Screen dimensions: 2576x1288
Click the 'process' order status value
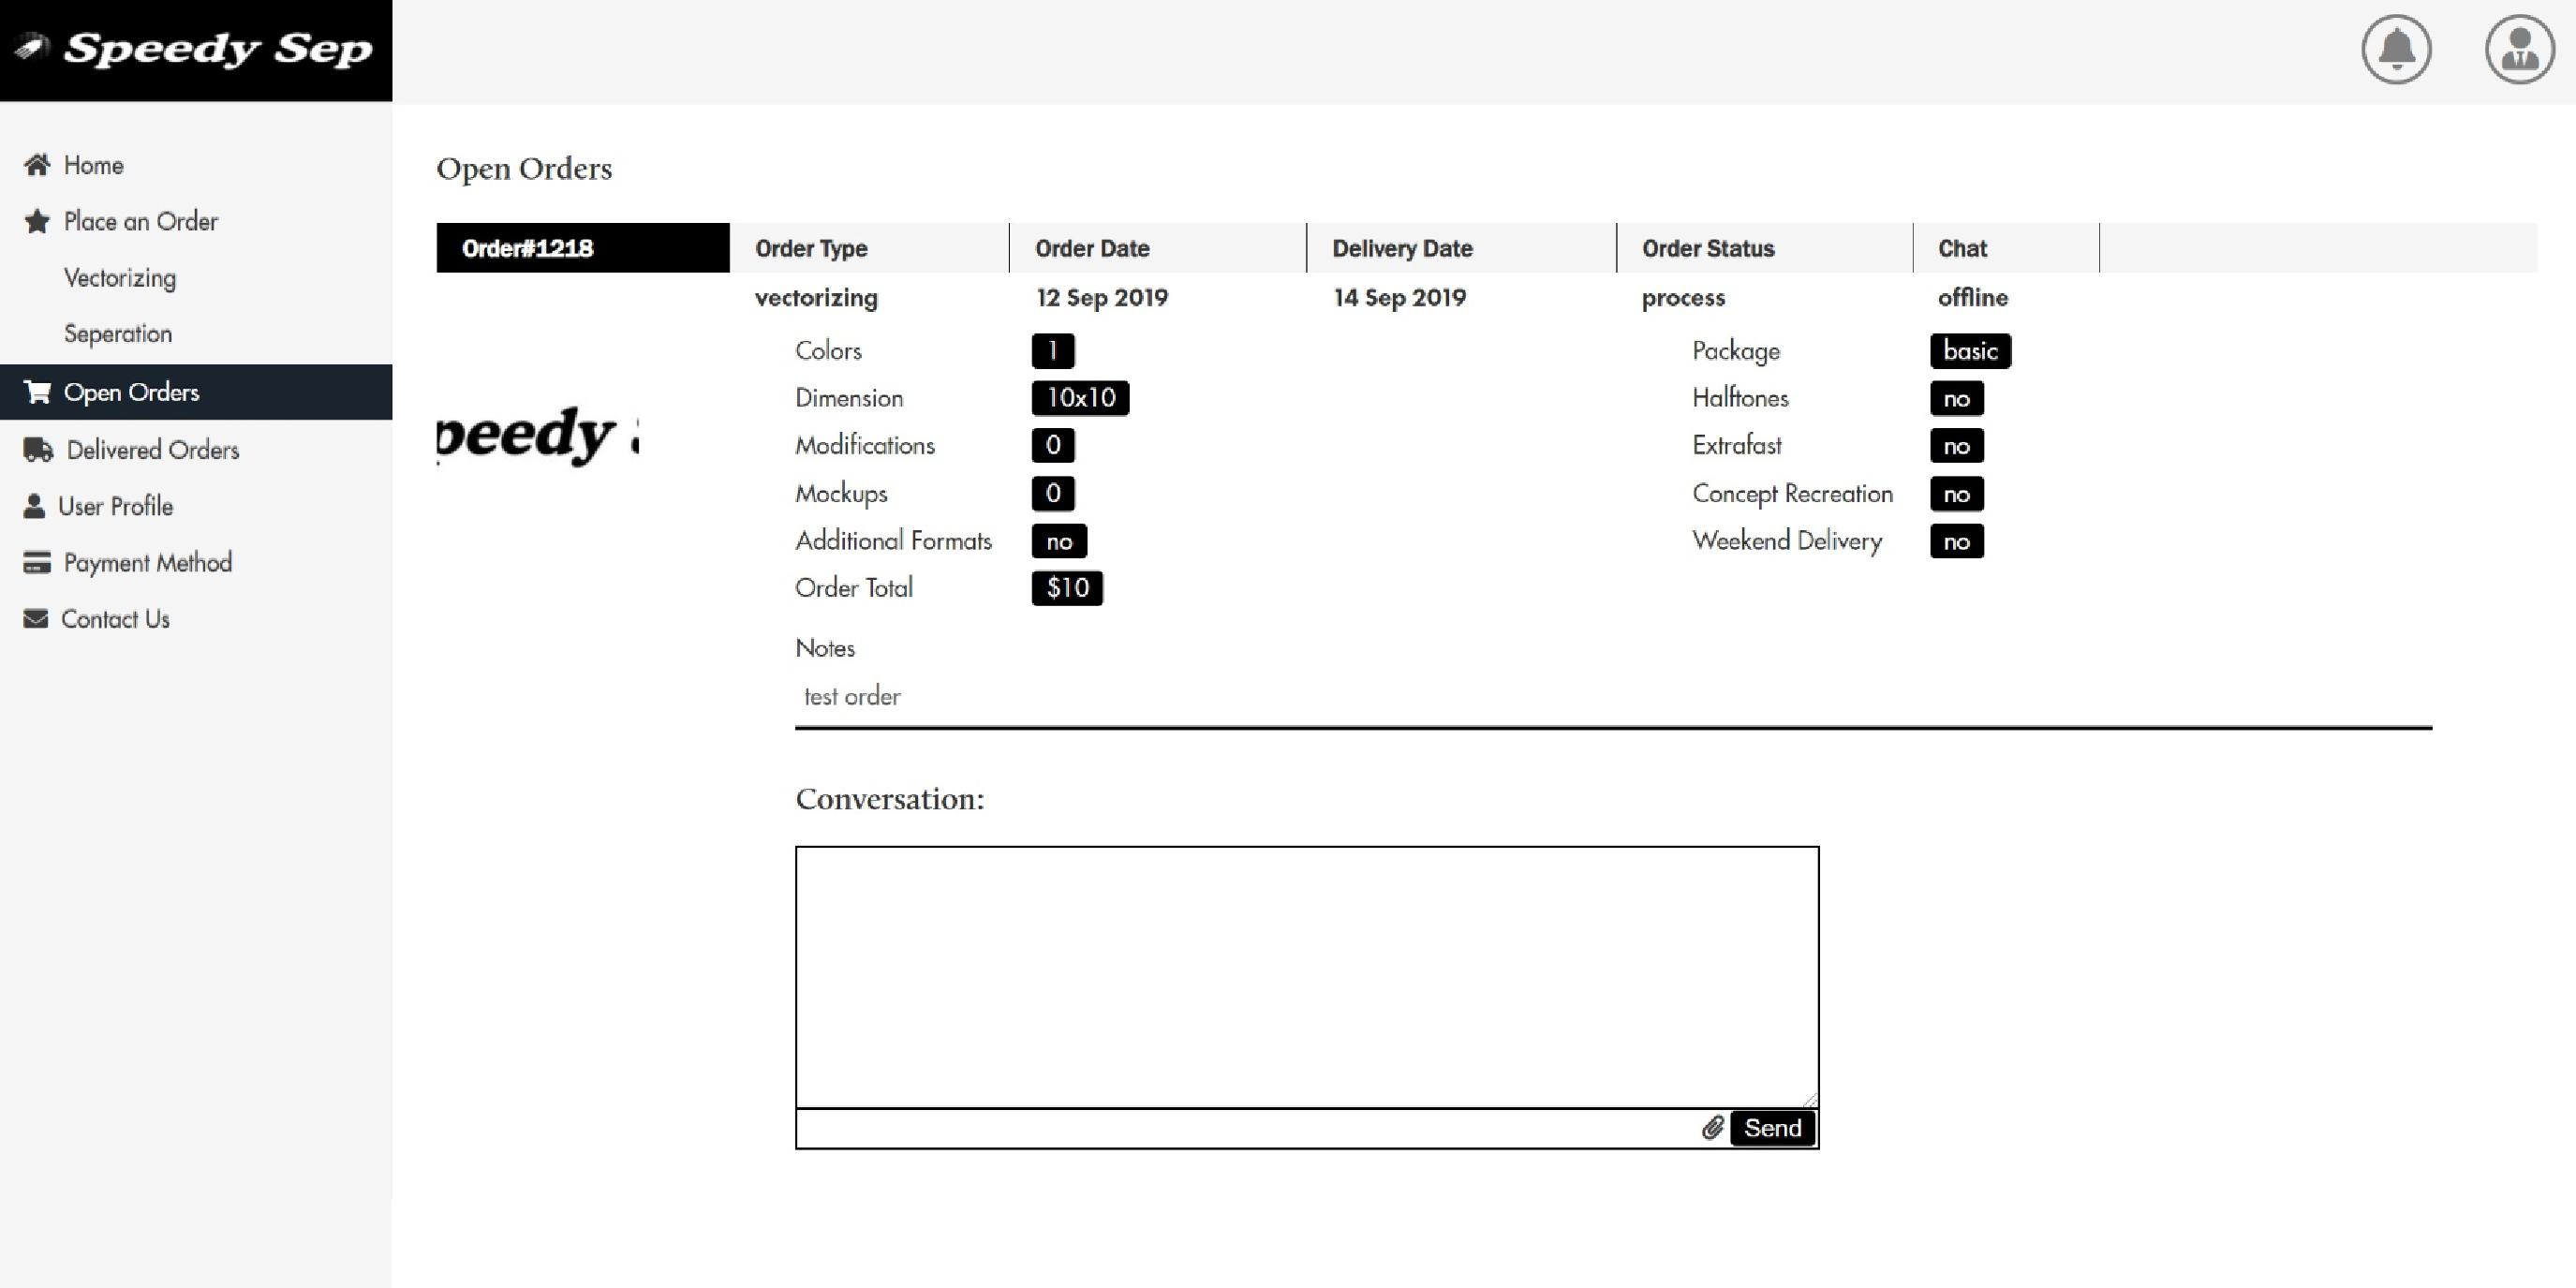click(1683, 298)
